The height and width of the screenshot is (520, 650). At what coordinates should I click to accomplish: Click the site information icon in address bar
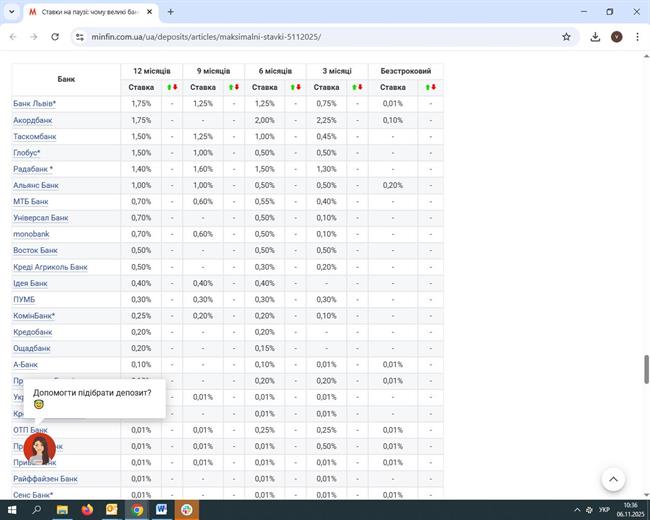(80, 37)
